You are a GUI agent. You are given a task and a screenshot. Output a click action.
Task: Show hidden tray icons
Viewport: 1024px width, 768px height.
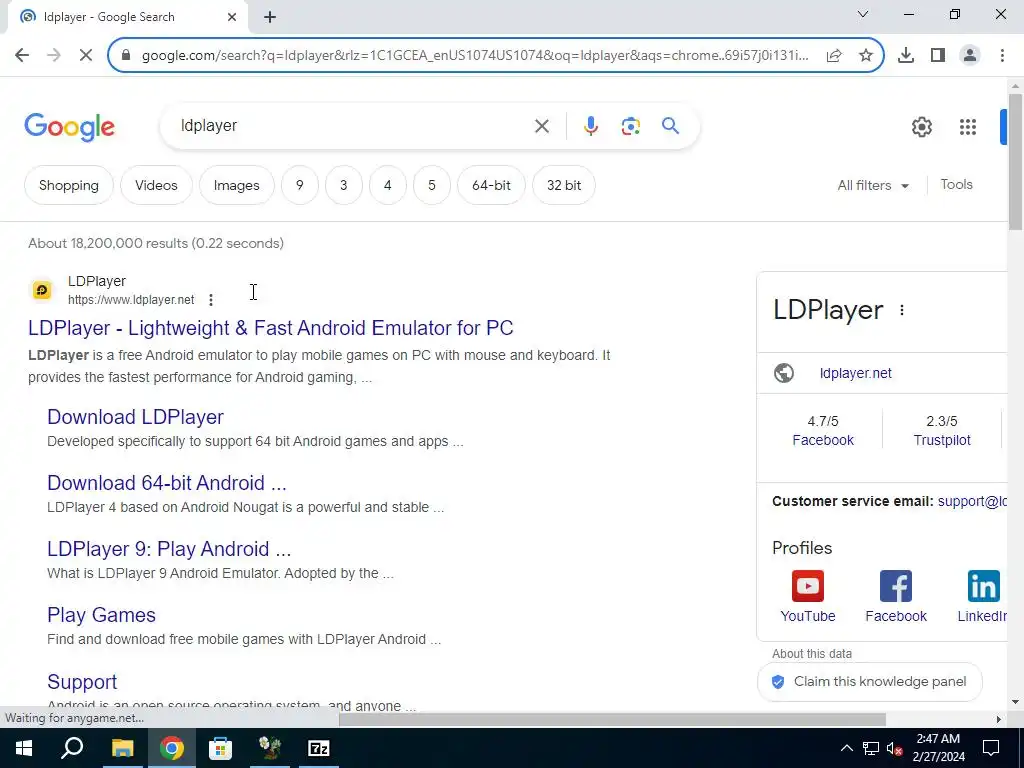click(846, 748)
